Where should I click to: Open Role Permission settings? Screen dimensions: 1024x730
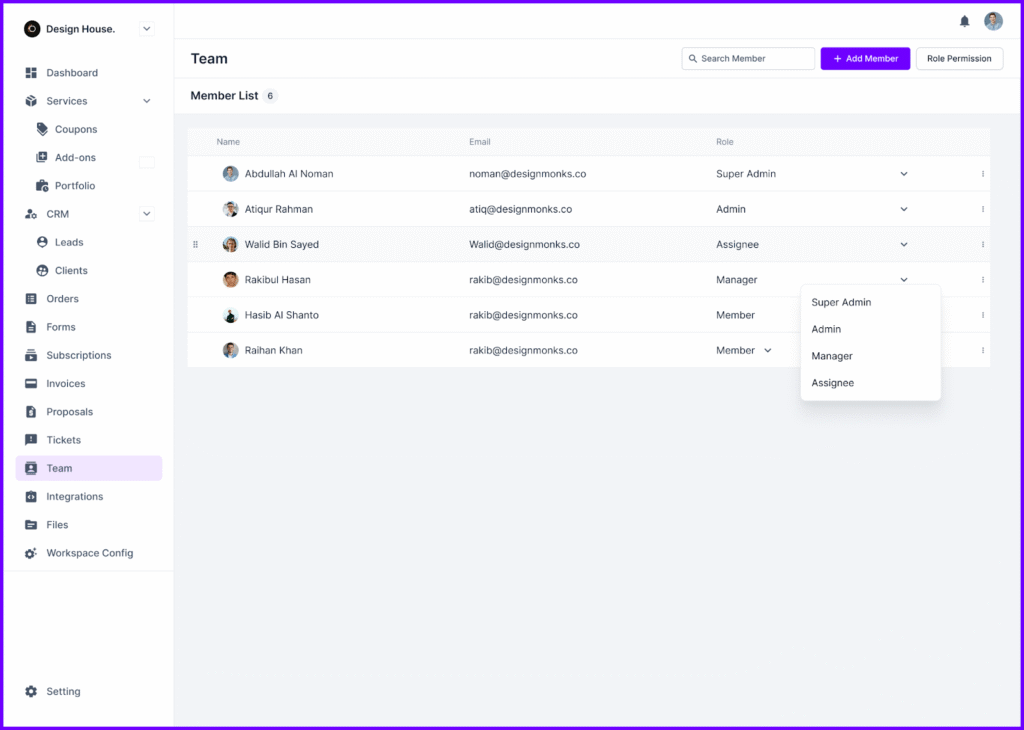coord(959,58)
